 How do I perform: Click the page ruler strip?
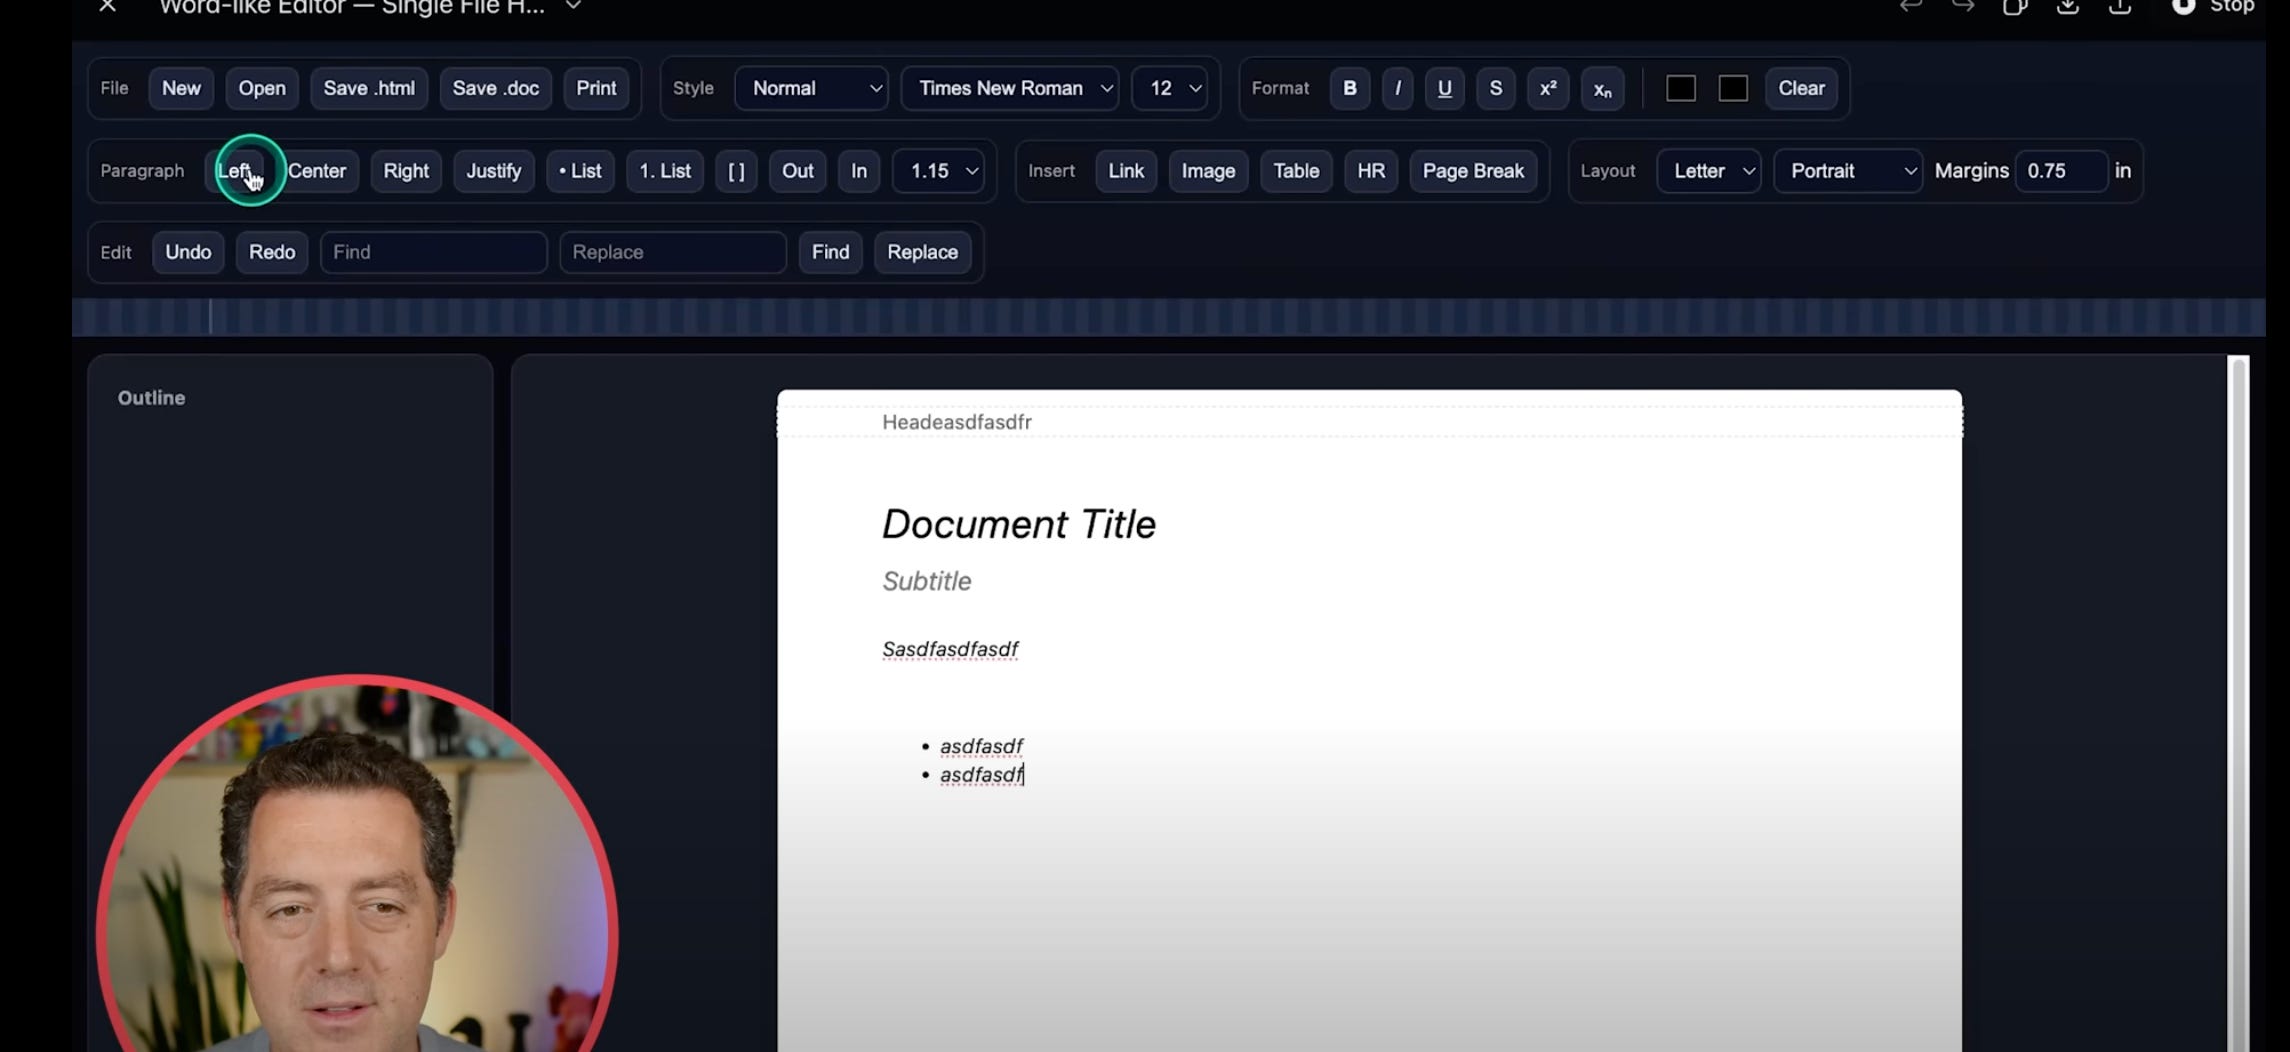click(1168, 317)
